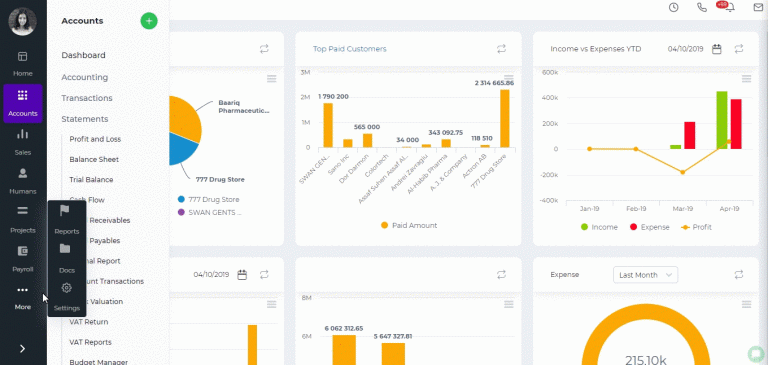This screenshot has width=768, height=365.
Task: Expand the sidebar with bottom chevron arrow
Action: [x=23, y=349]
